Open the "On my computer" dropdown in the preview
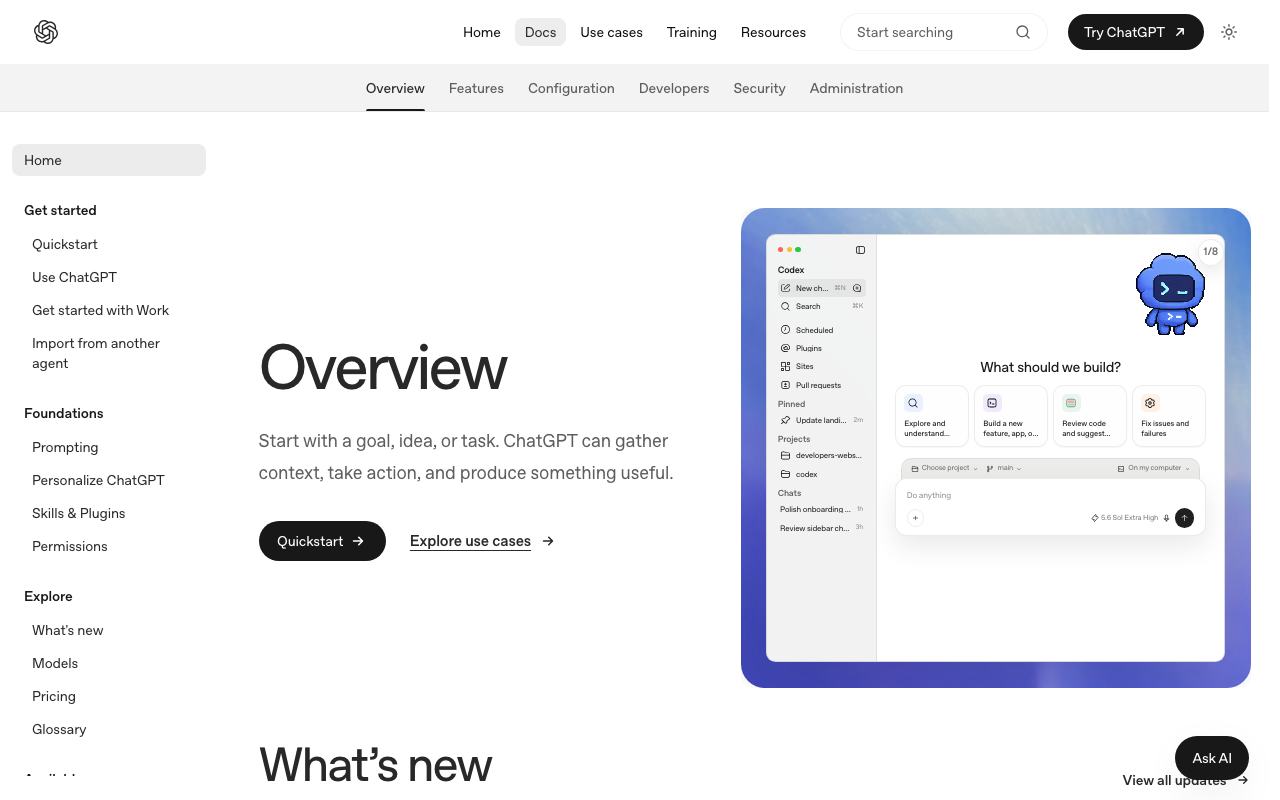The image size is (1280, 800). click(x=1154, y=468)
